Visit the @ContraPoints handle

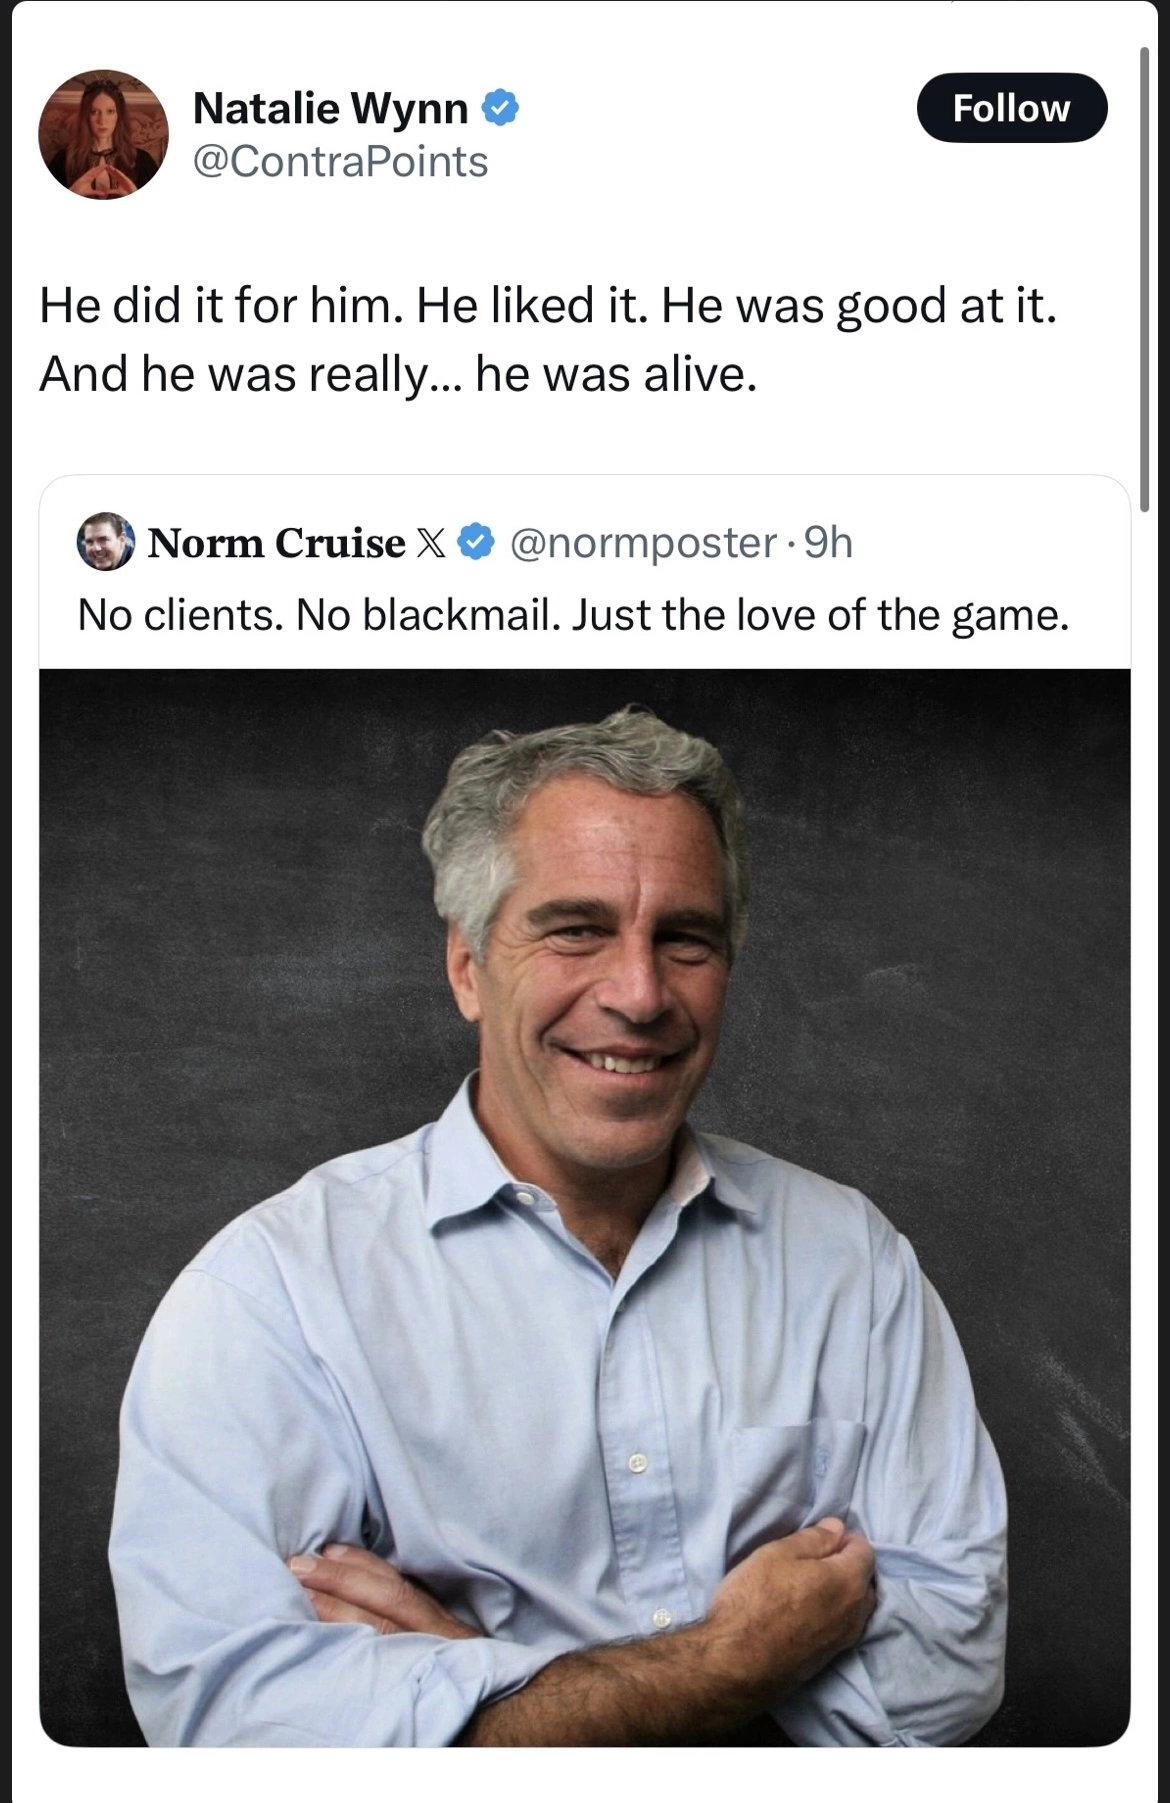pos(340,162)
